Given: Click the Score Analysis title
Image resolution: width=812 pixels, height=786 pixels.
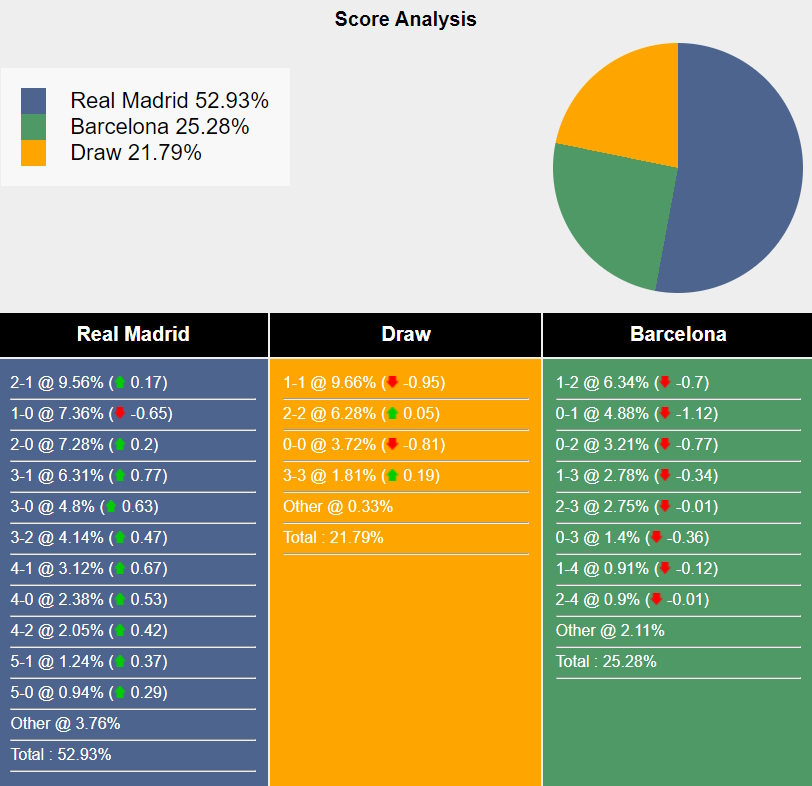Looking at the screenshot, I should (405, 19).
